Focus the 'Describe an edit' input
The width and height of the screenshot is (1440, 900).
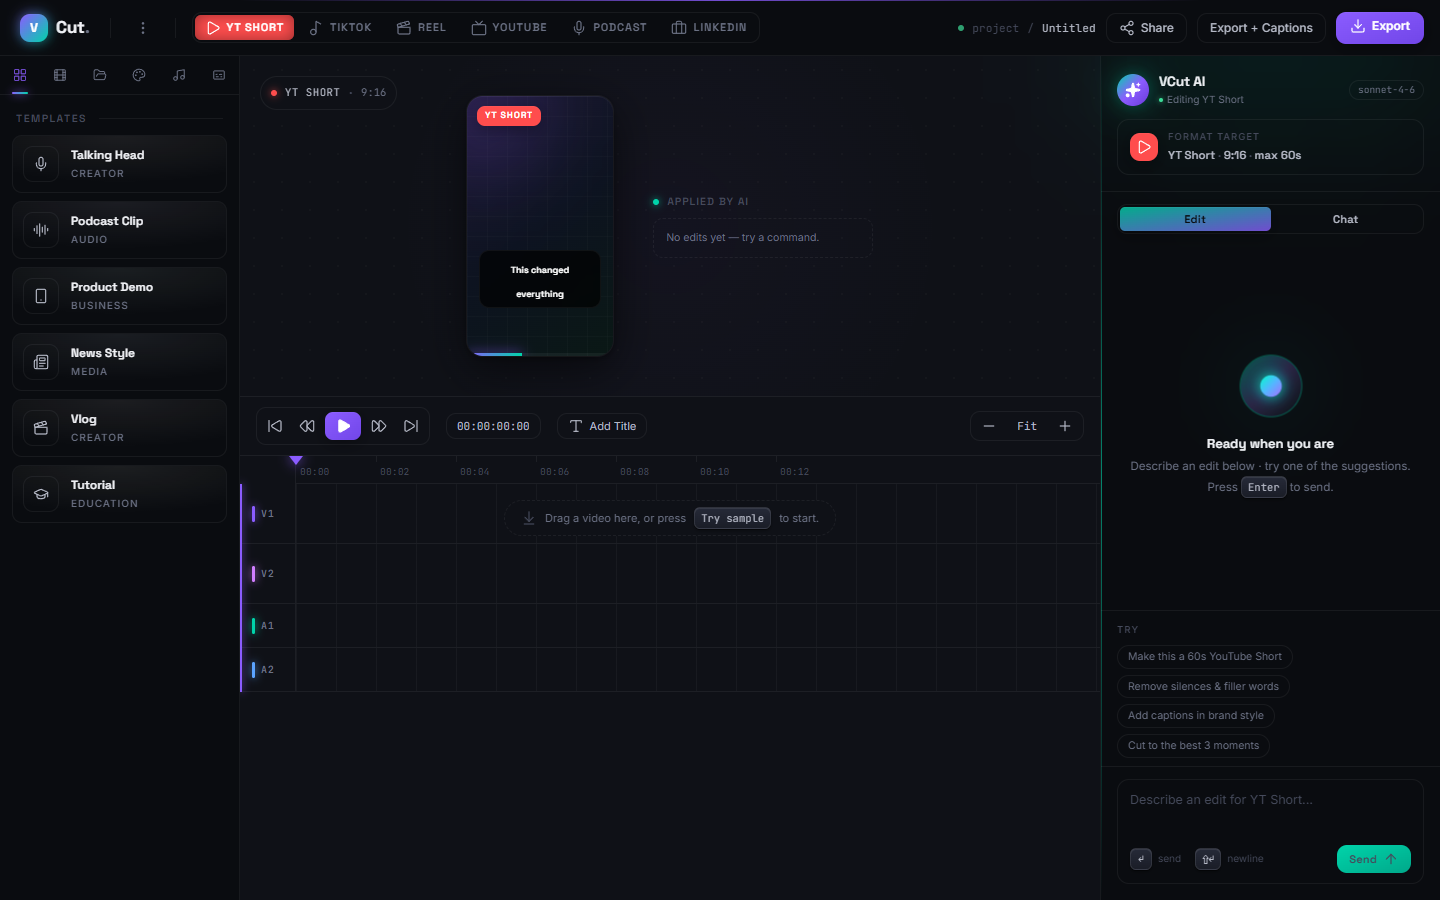(x=1270, y=810)
